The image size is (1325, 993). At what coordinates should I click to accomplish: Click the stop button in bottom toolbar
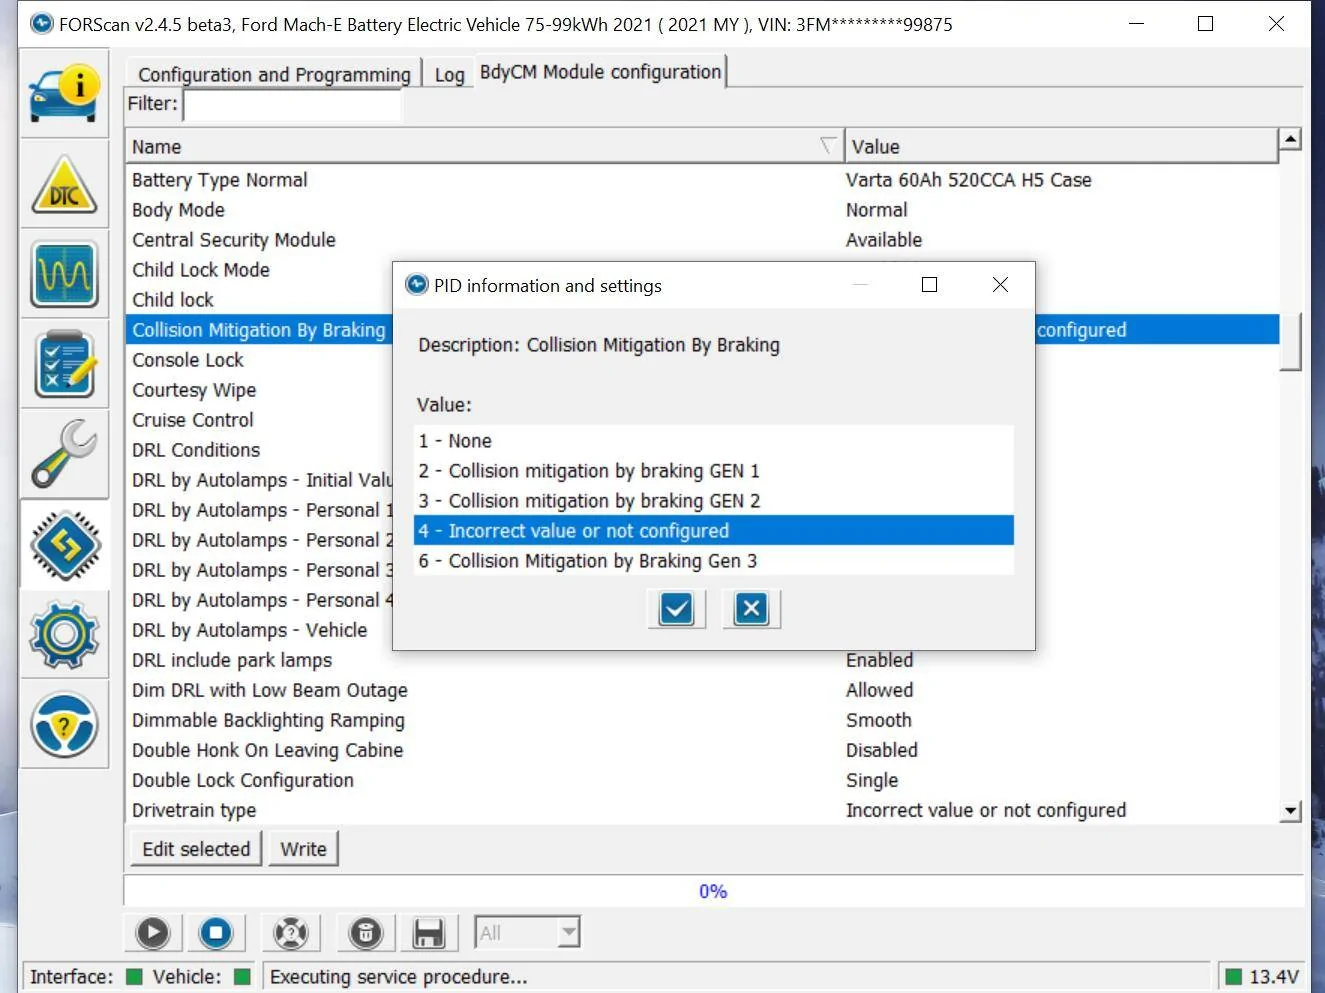(216, 933)
